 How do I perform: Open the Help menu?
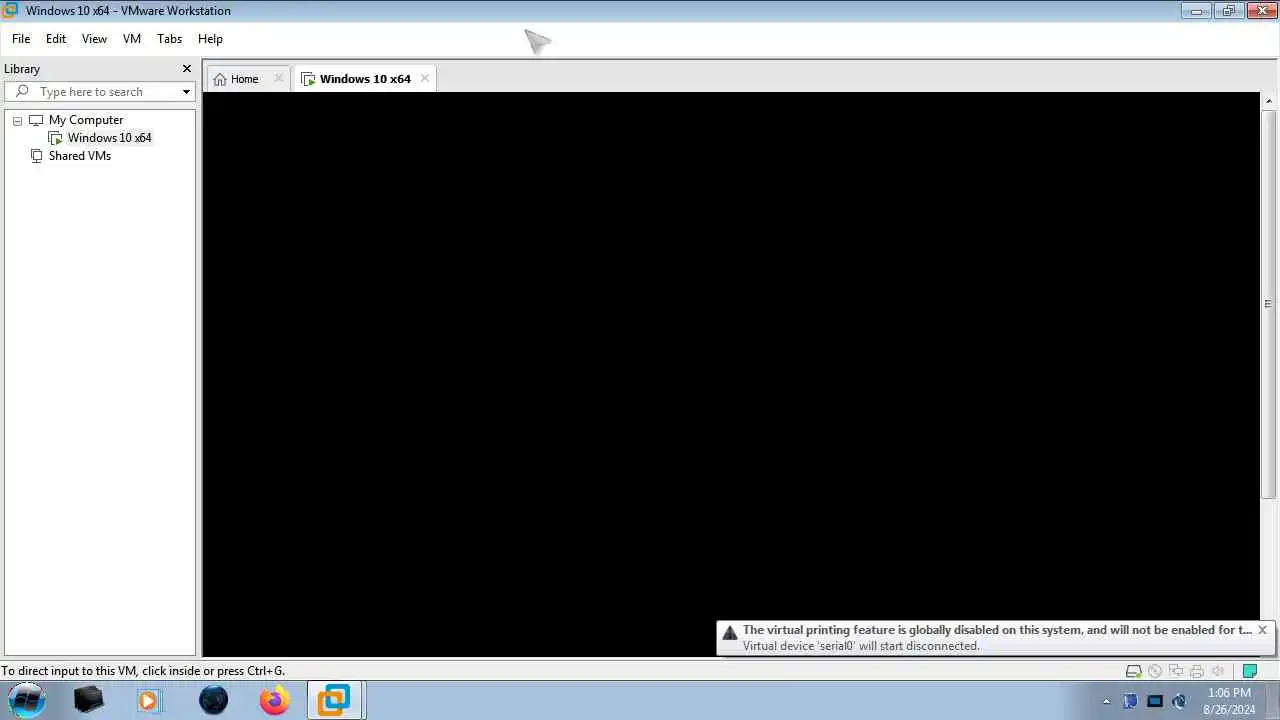(x=210, y=39)
